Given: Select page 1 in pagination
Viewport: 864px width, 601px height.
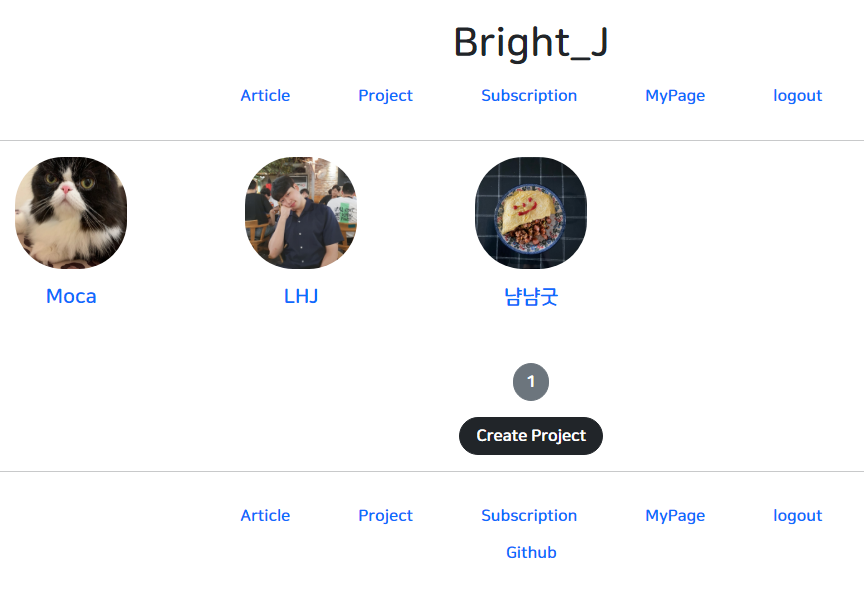Looking at the screenshot, I should [x=530, y=381].
